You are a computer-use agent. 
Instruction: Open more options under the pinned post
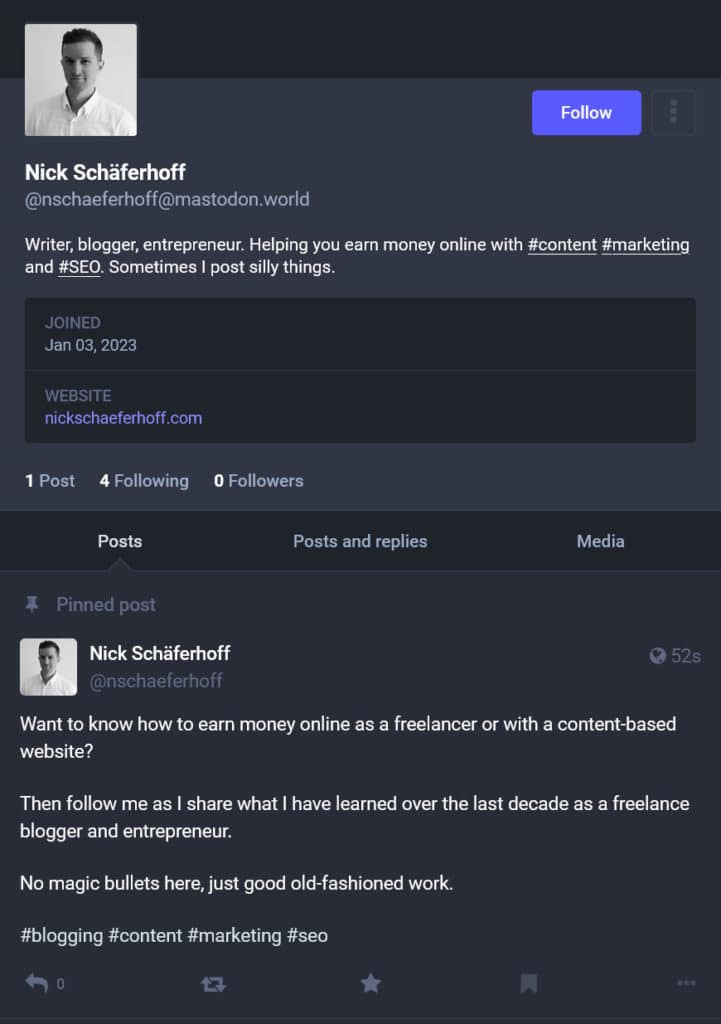click(x=686, y=983)
